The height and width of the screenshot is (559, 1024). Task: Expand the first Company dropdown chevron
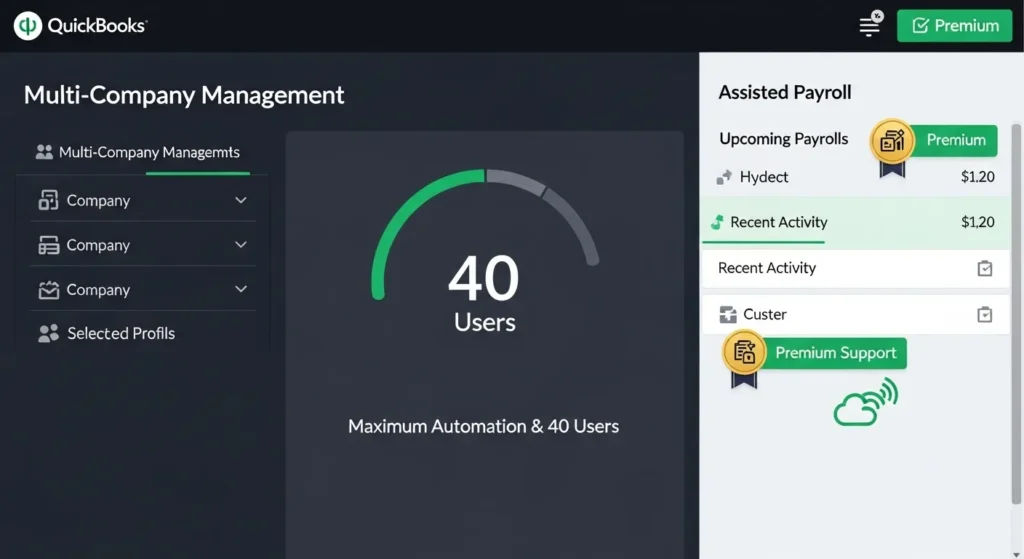[240, 201]
